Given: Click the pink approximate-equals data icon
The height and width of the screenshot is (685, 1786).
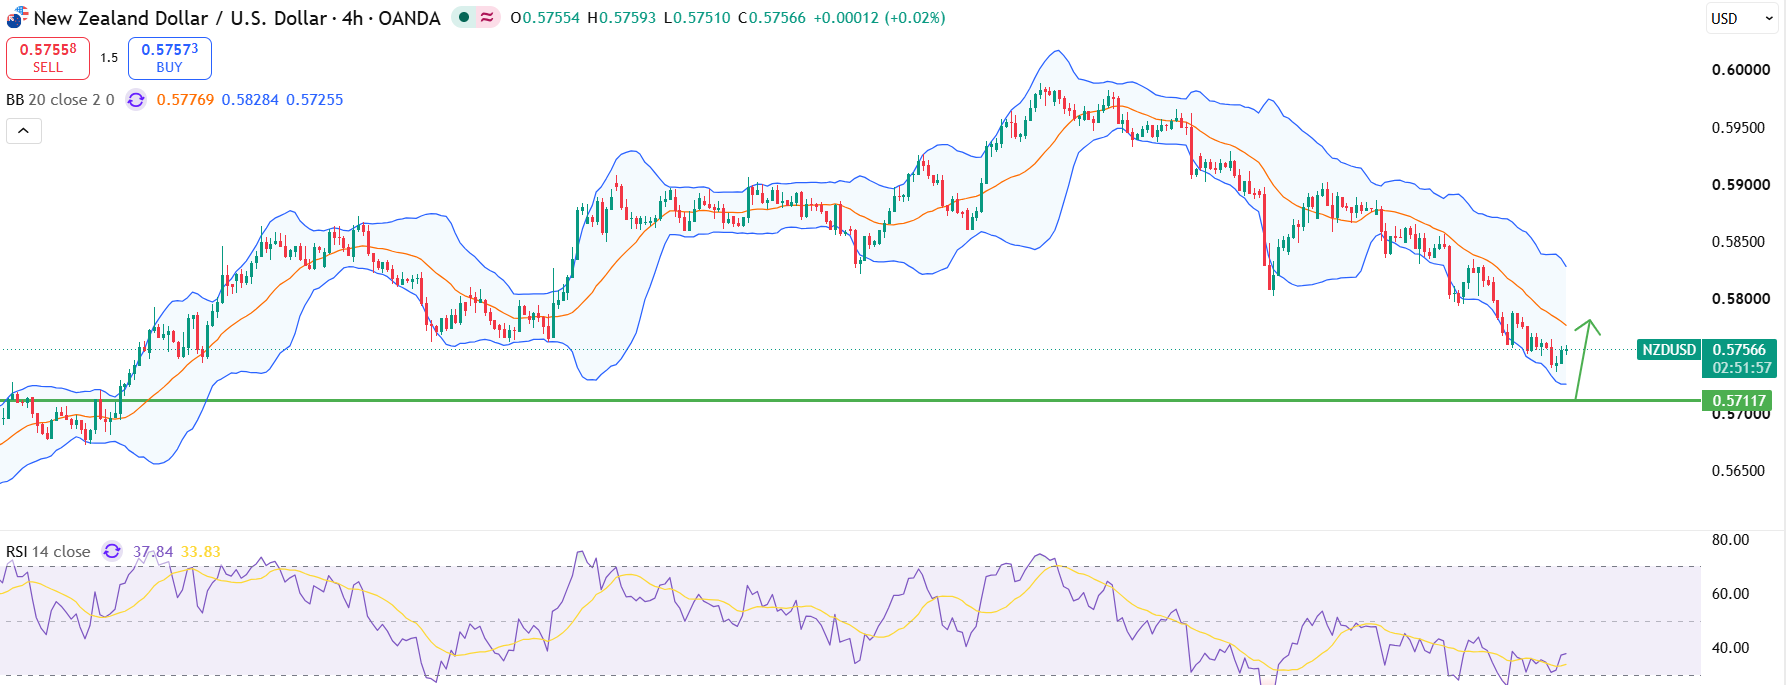Looking at the screenshot, I should point(487,17).
